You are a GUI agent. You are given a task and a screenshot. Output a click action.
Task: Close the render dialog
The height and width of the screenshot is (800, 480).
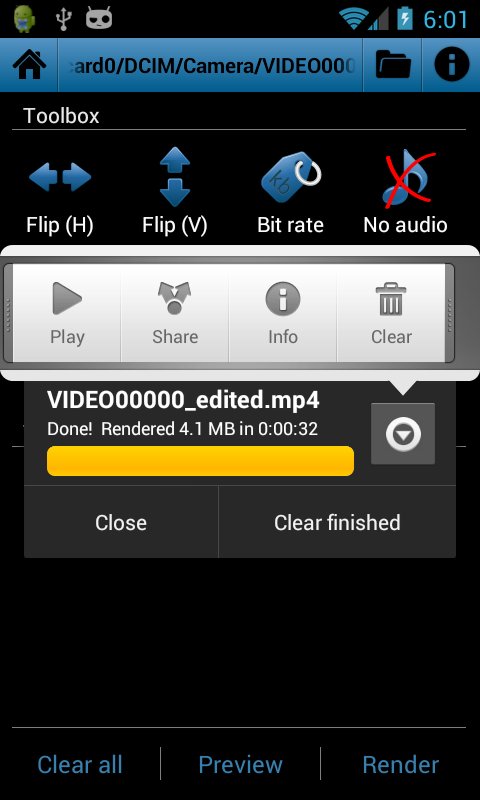click(121, 522)
